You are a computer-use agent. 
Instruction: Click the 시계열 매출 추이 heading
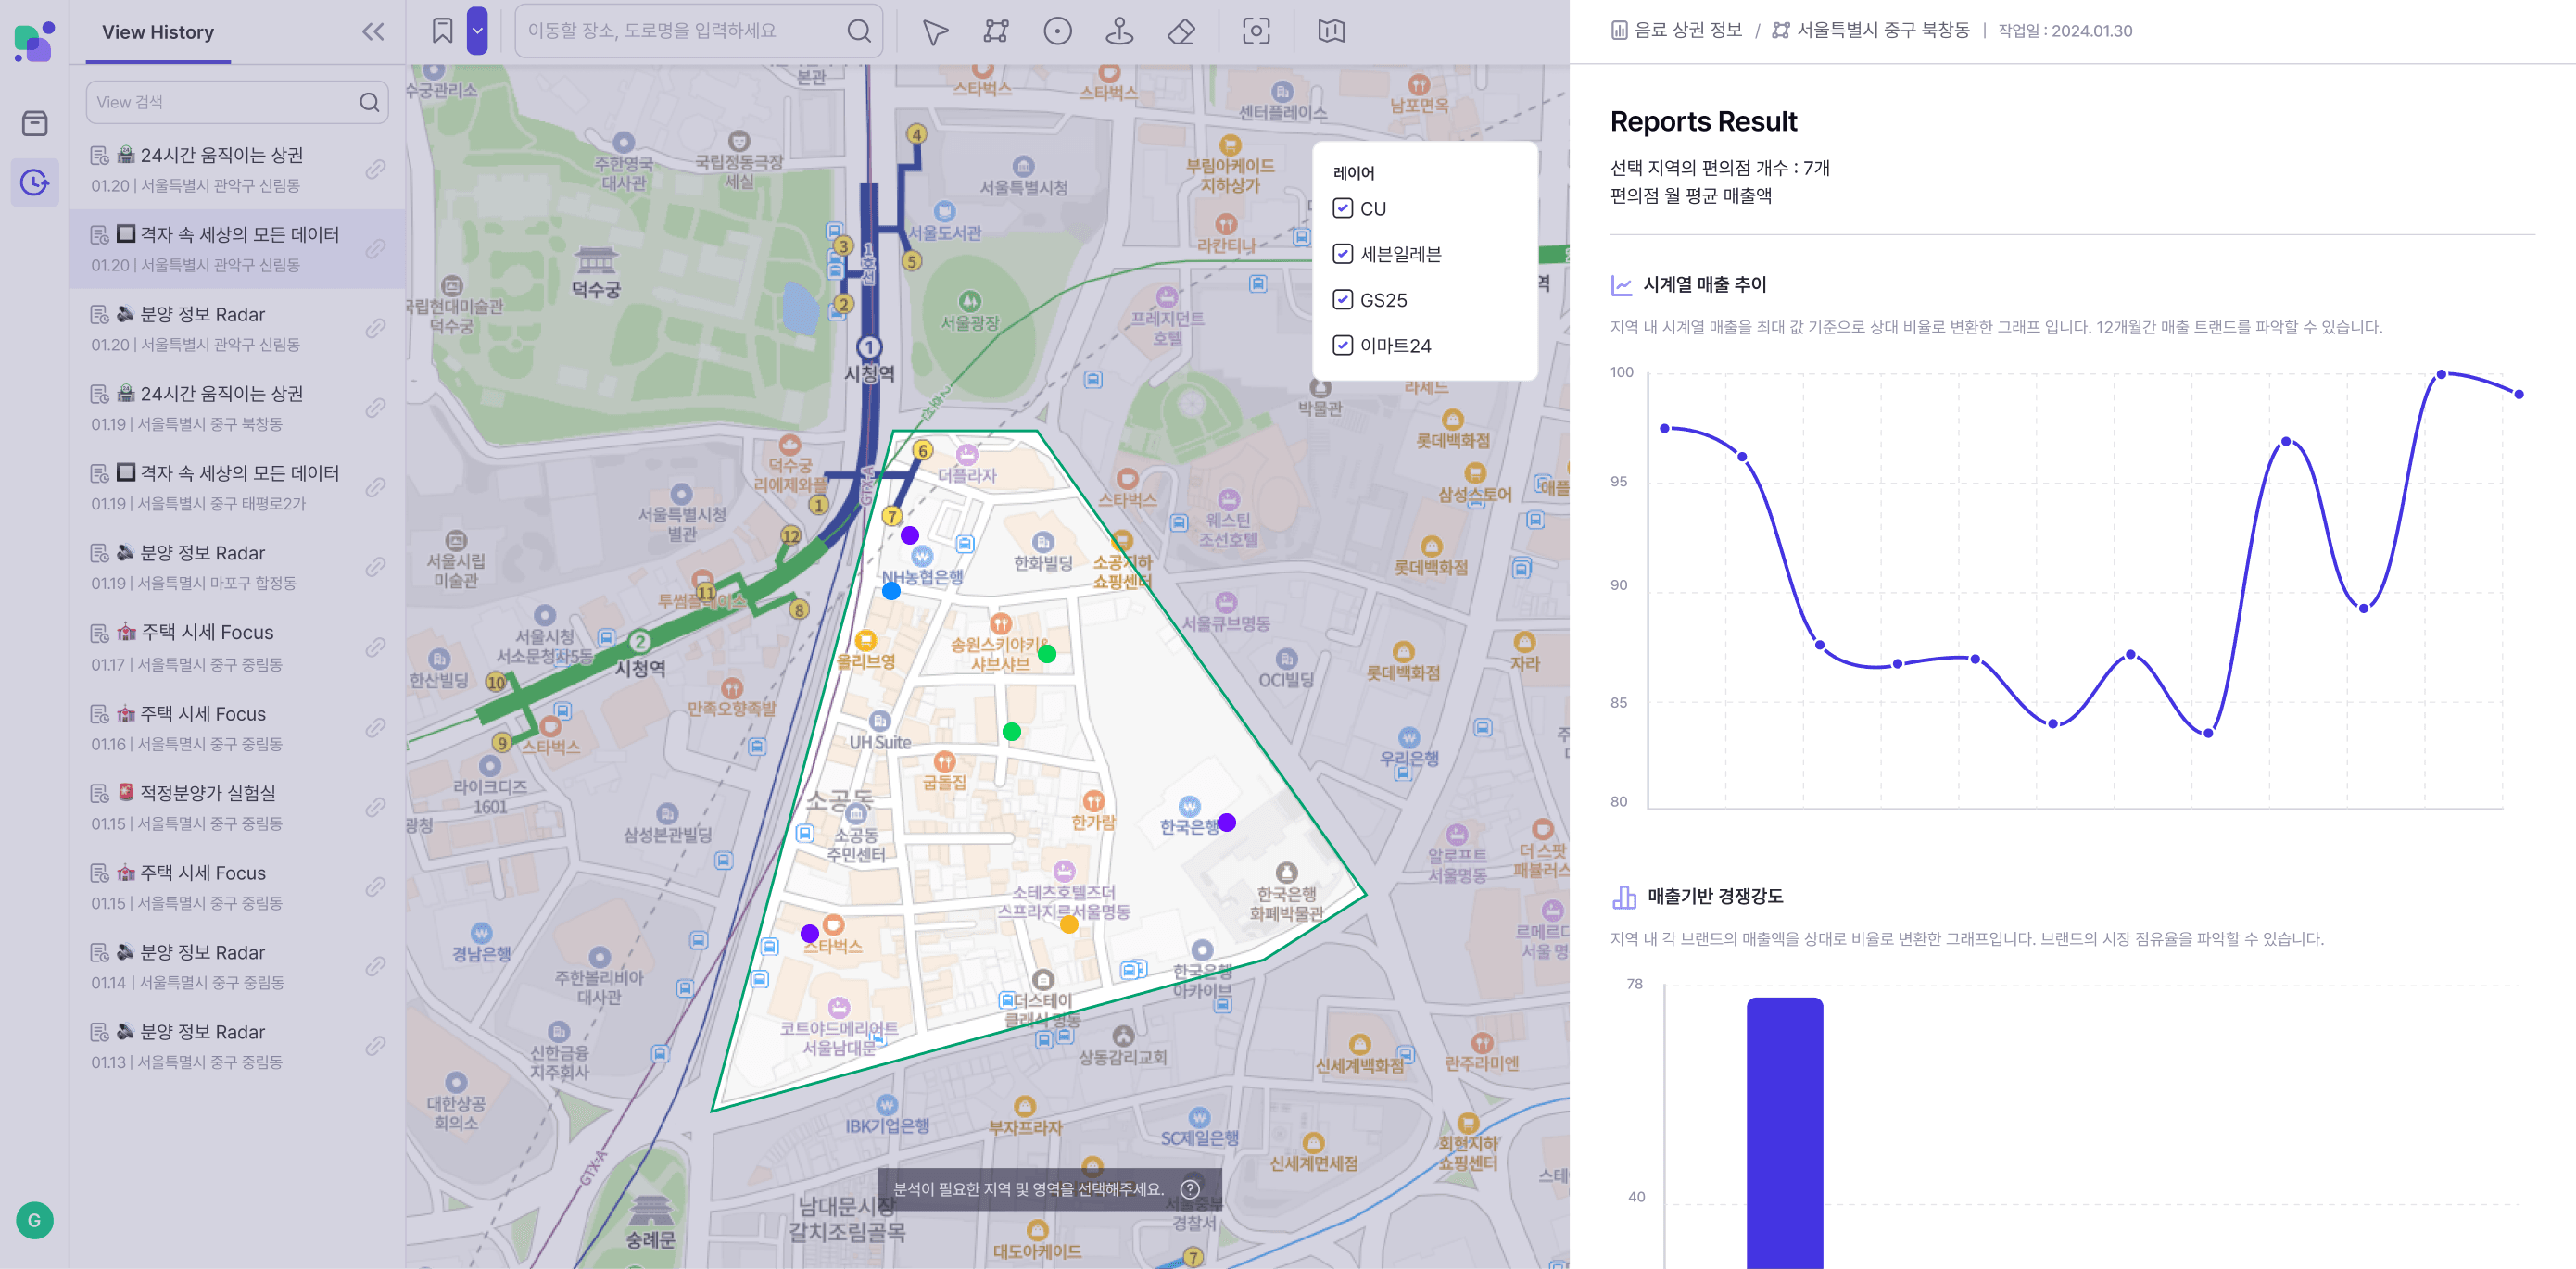pyautogui.click(x=1705, y=285)
